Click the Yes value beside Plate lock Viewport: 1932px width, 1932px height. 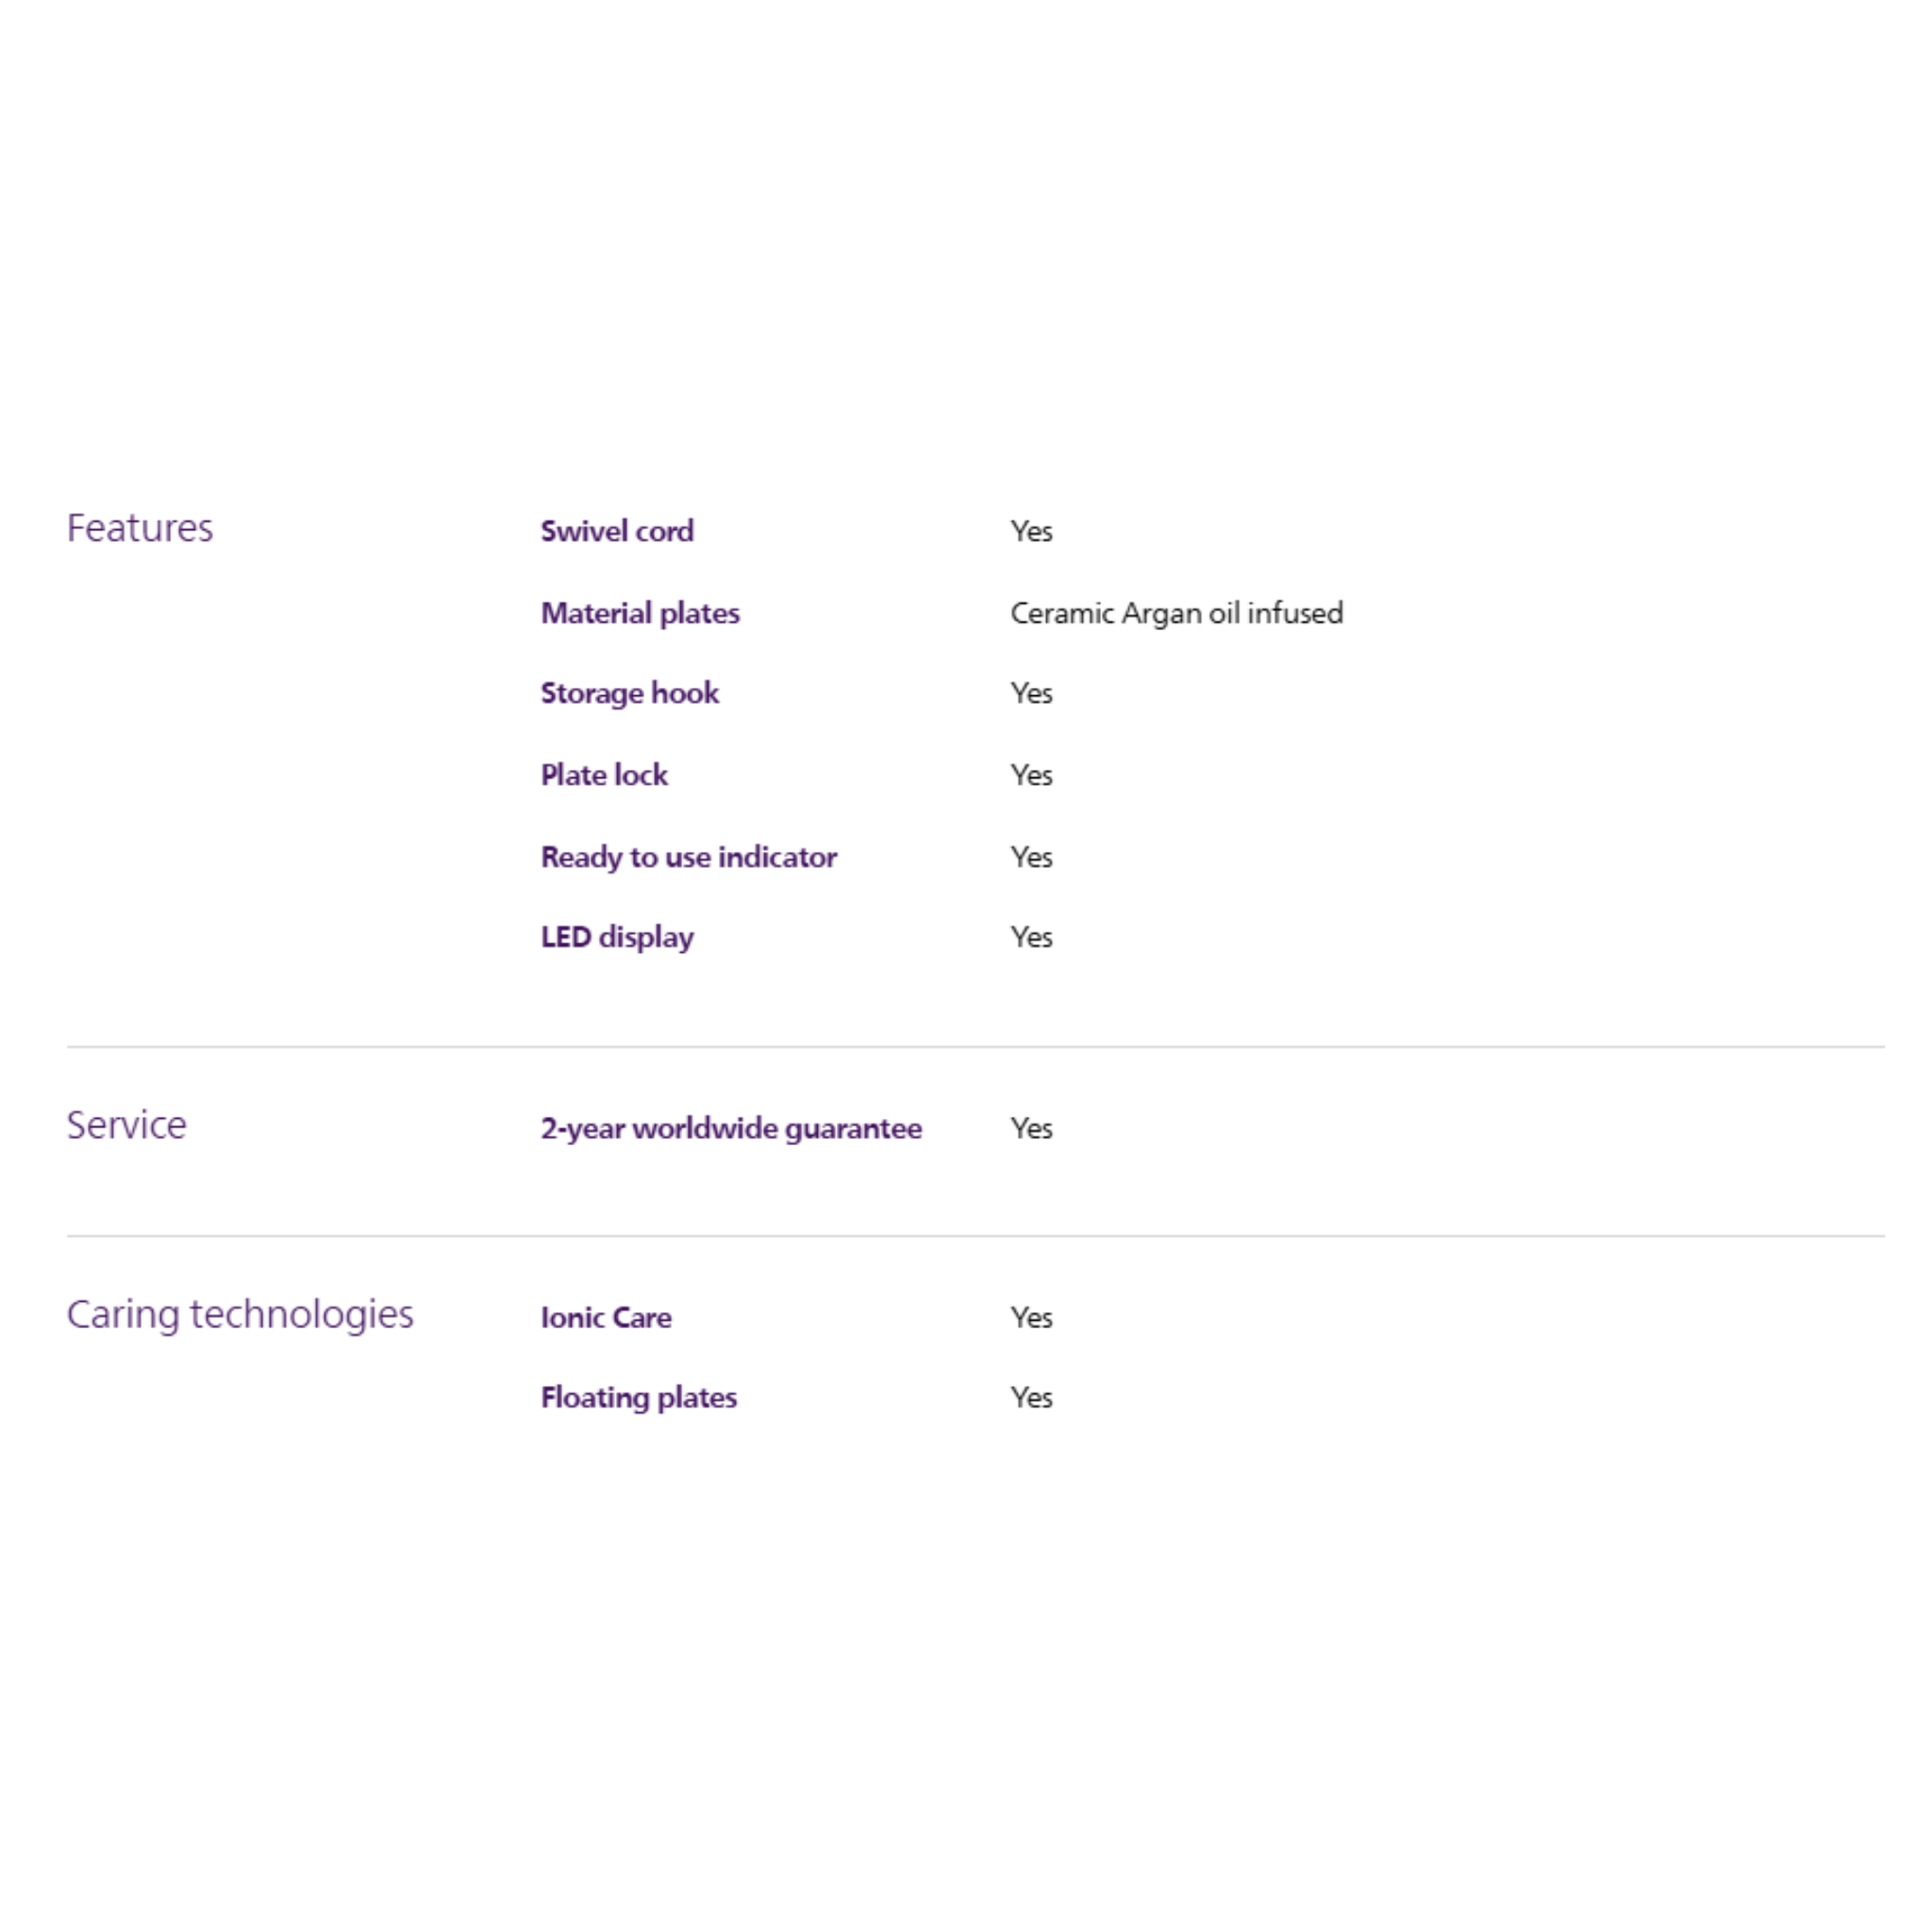coord(1031,775)
